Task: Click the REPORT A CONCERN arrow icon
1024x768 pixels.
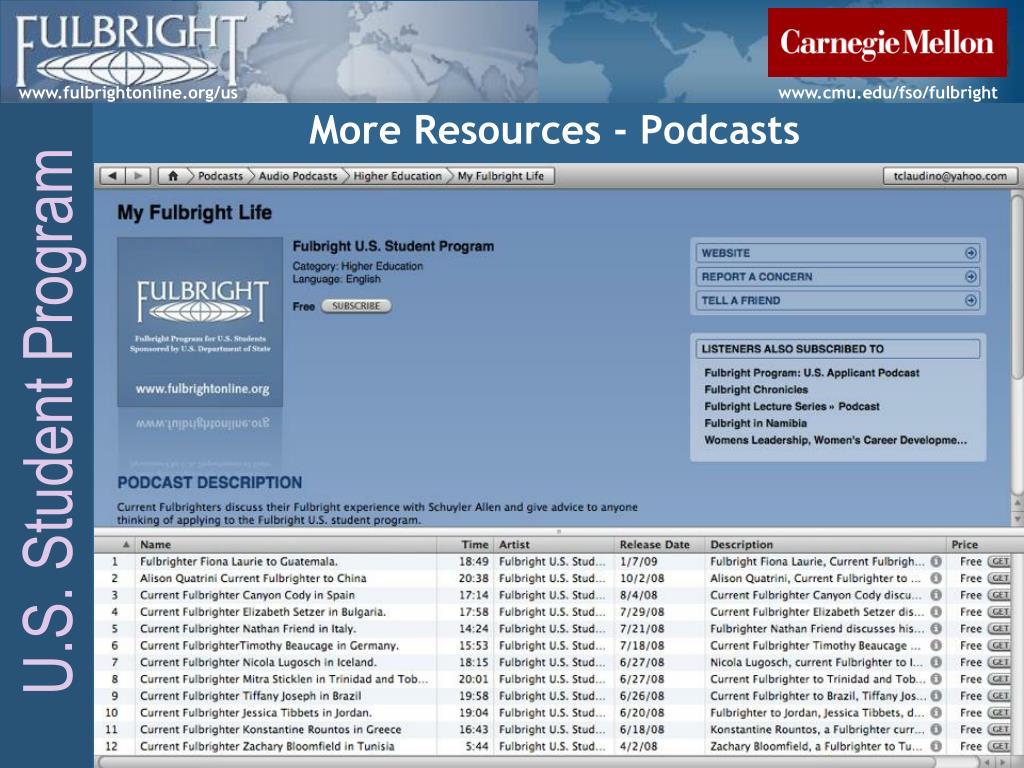Action: coord(970,277)
